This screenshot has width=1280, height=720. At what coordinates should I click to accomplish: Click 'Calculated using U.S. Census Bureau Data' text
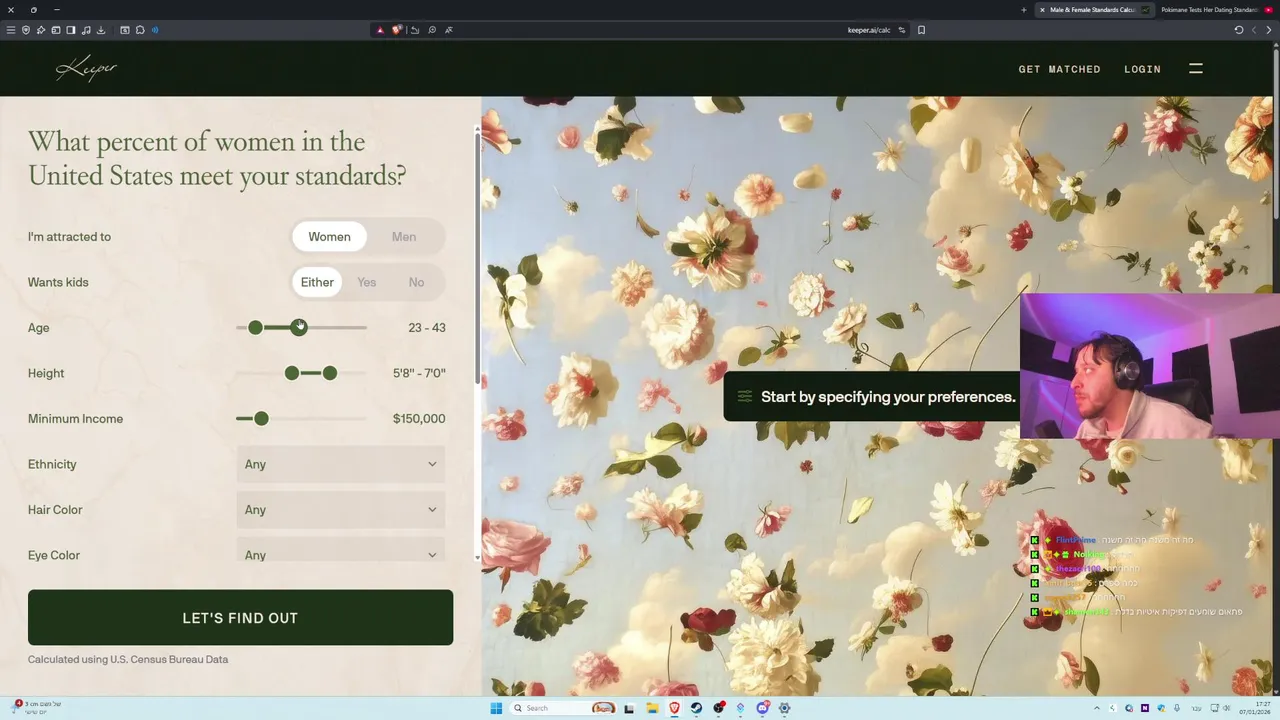coord(128,659)
